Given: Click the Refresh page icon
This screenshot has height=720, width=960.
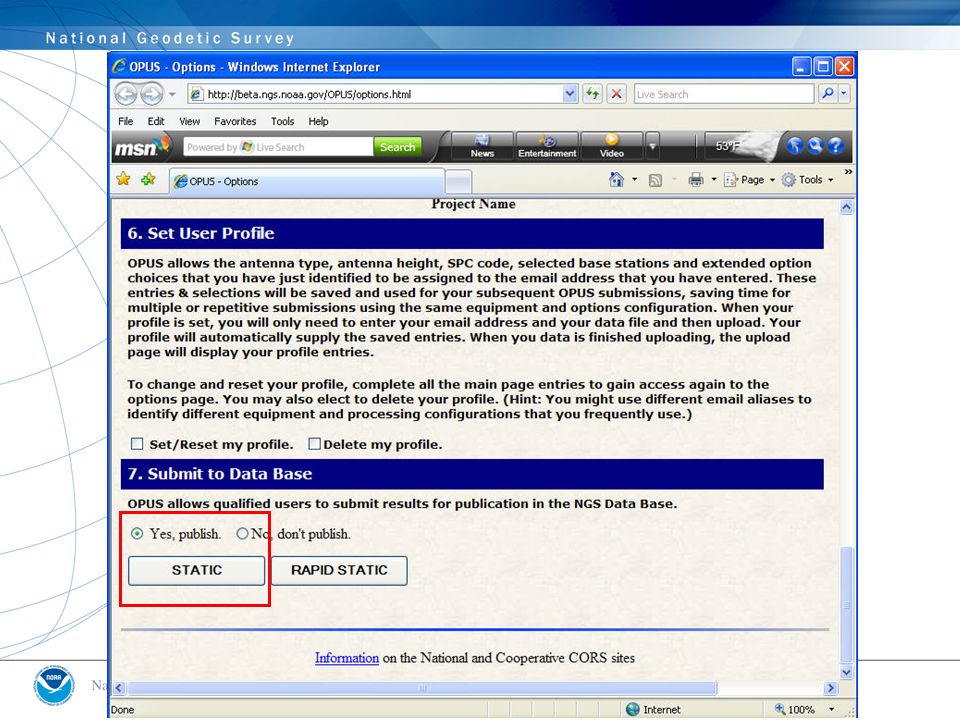Looking at the screenshot, I should [592, 94].
